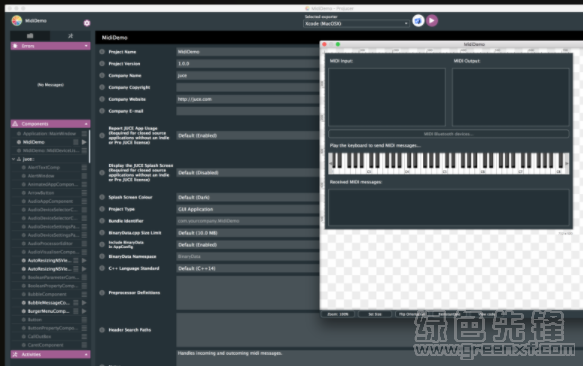Collapse the juce:: tree node
The width and height of the screenshot is (583, 366).
[x=13, y=159]
